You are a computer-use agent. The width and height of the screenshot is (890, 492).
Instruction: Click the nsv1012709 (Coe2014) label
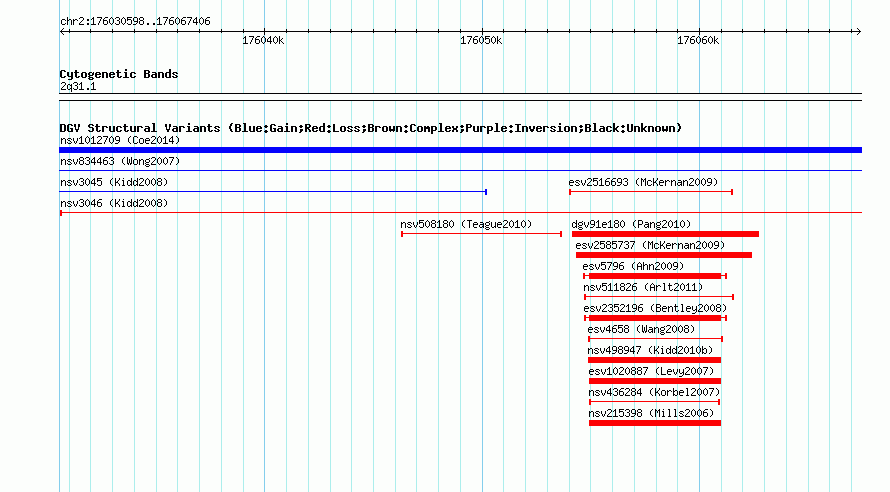tap(120, 140)
